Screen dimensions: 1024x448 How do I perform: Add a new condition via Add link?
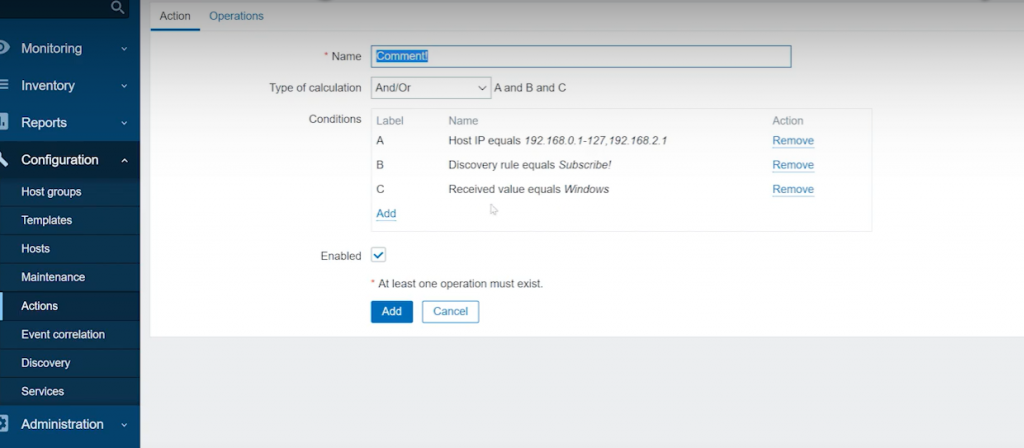[386, 214]
